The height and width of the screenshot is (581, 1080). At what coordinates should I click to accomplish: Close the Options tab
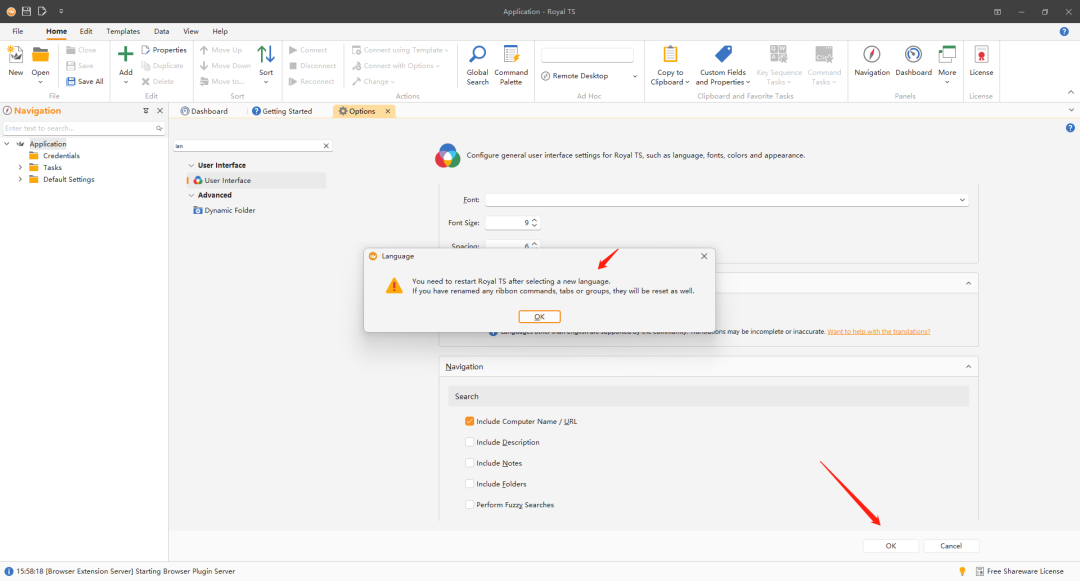(388, 112)
